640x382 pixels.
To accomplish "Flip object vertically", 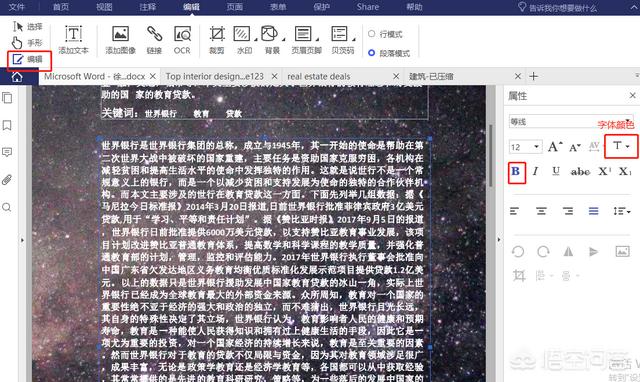I will pyautogui.click(x=594, y=252).
